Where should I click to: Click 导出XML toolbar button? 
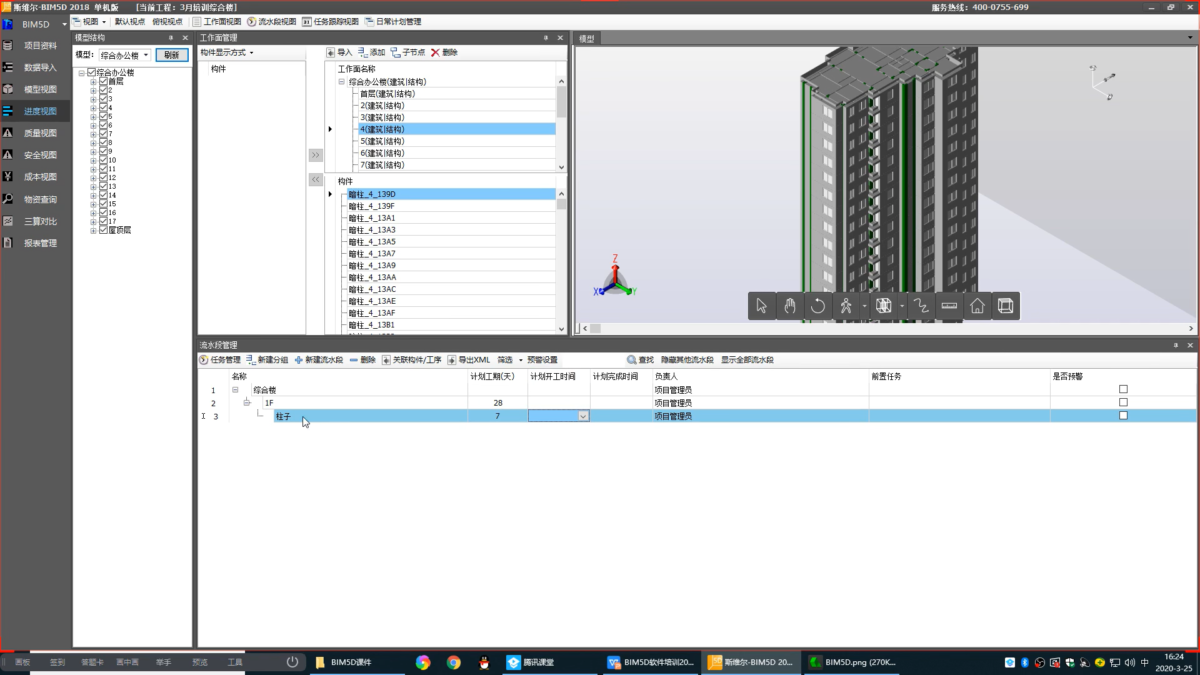pyautogui.click(x=469, y=360)
